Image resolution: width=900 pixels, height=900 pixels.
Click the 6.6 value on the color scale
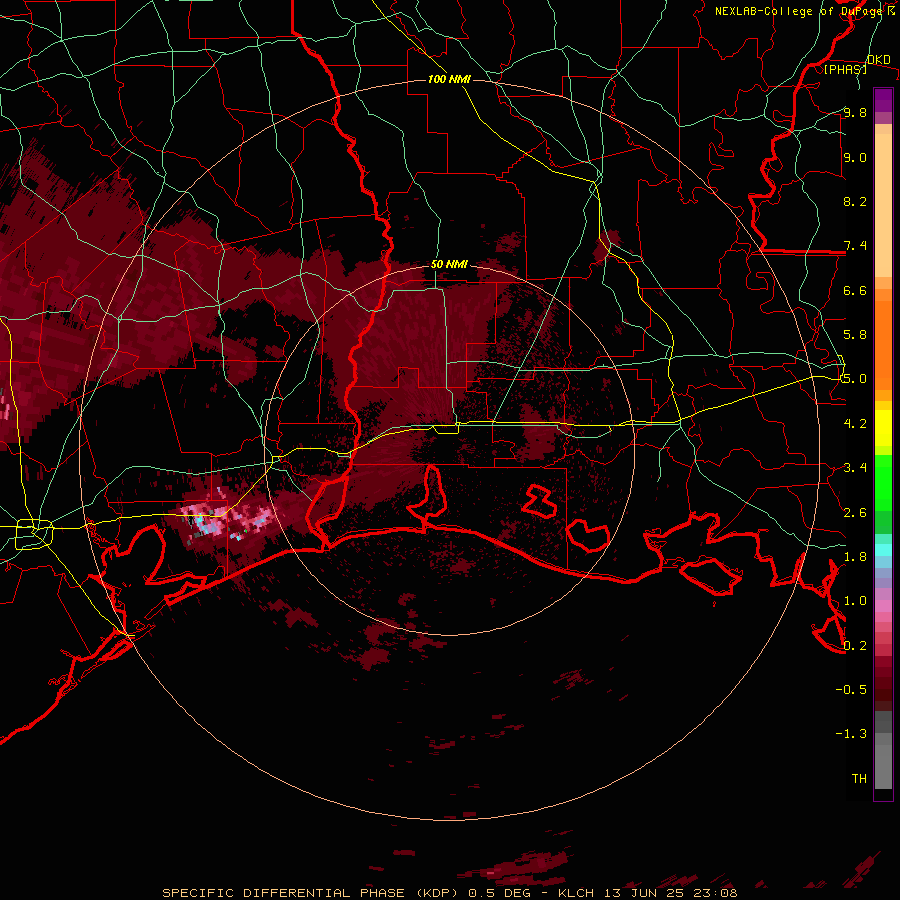pos(855,290)
